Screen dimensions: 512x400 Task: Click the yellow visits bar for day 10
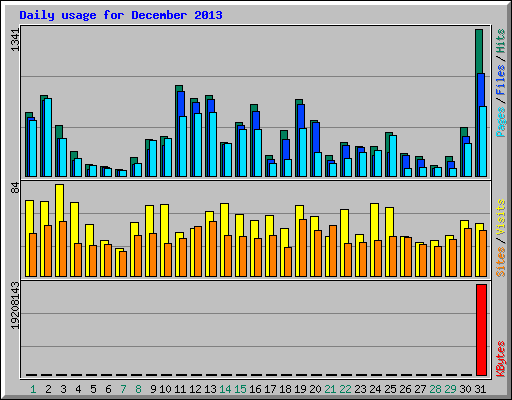pyautogui.click(x=164, y=224)
